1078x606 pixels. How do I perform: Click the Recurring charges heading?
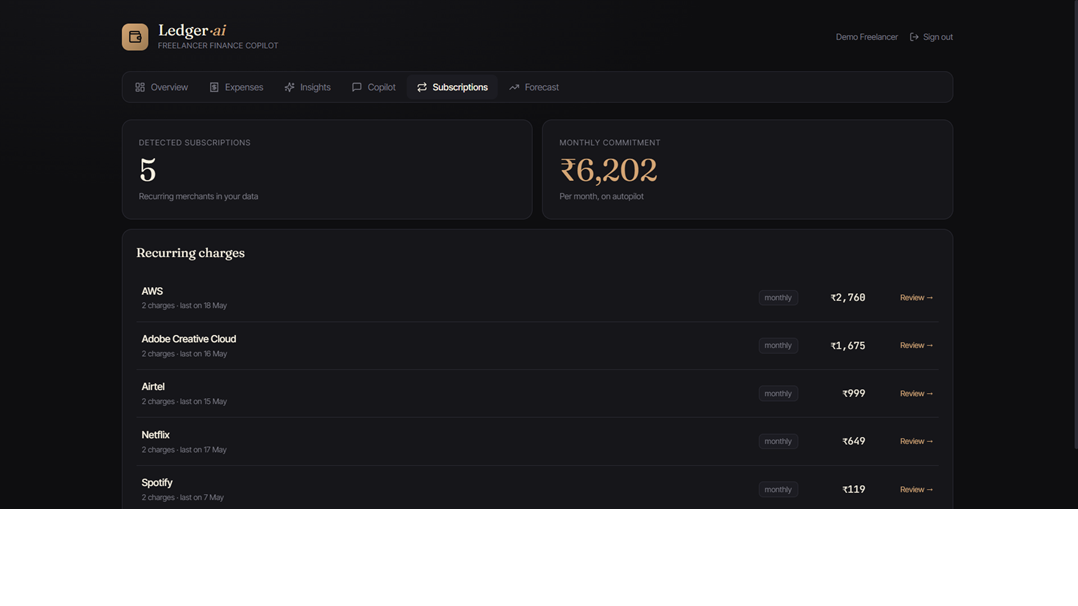190,252
